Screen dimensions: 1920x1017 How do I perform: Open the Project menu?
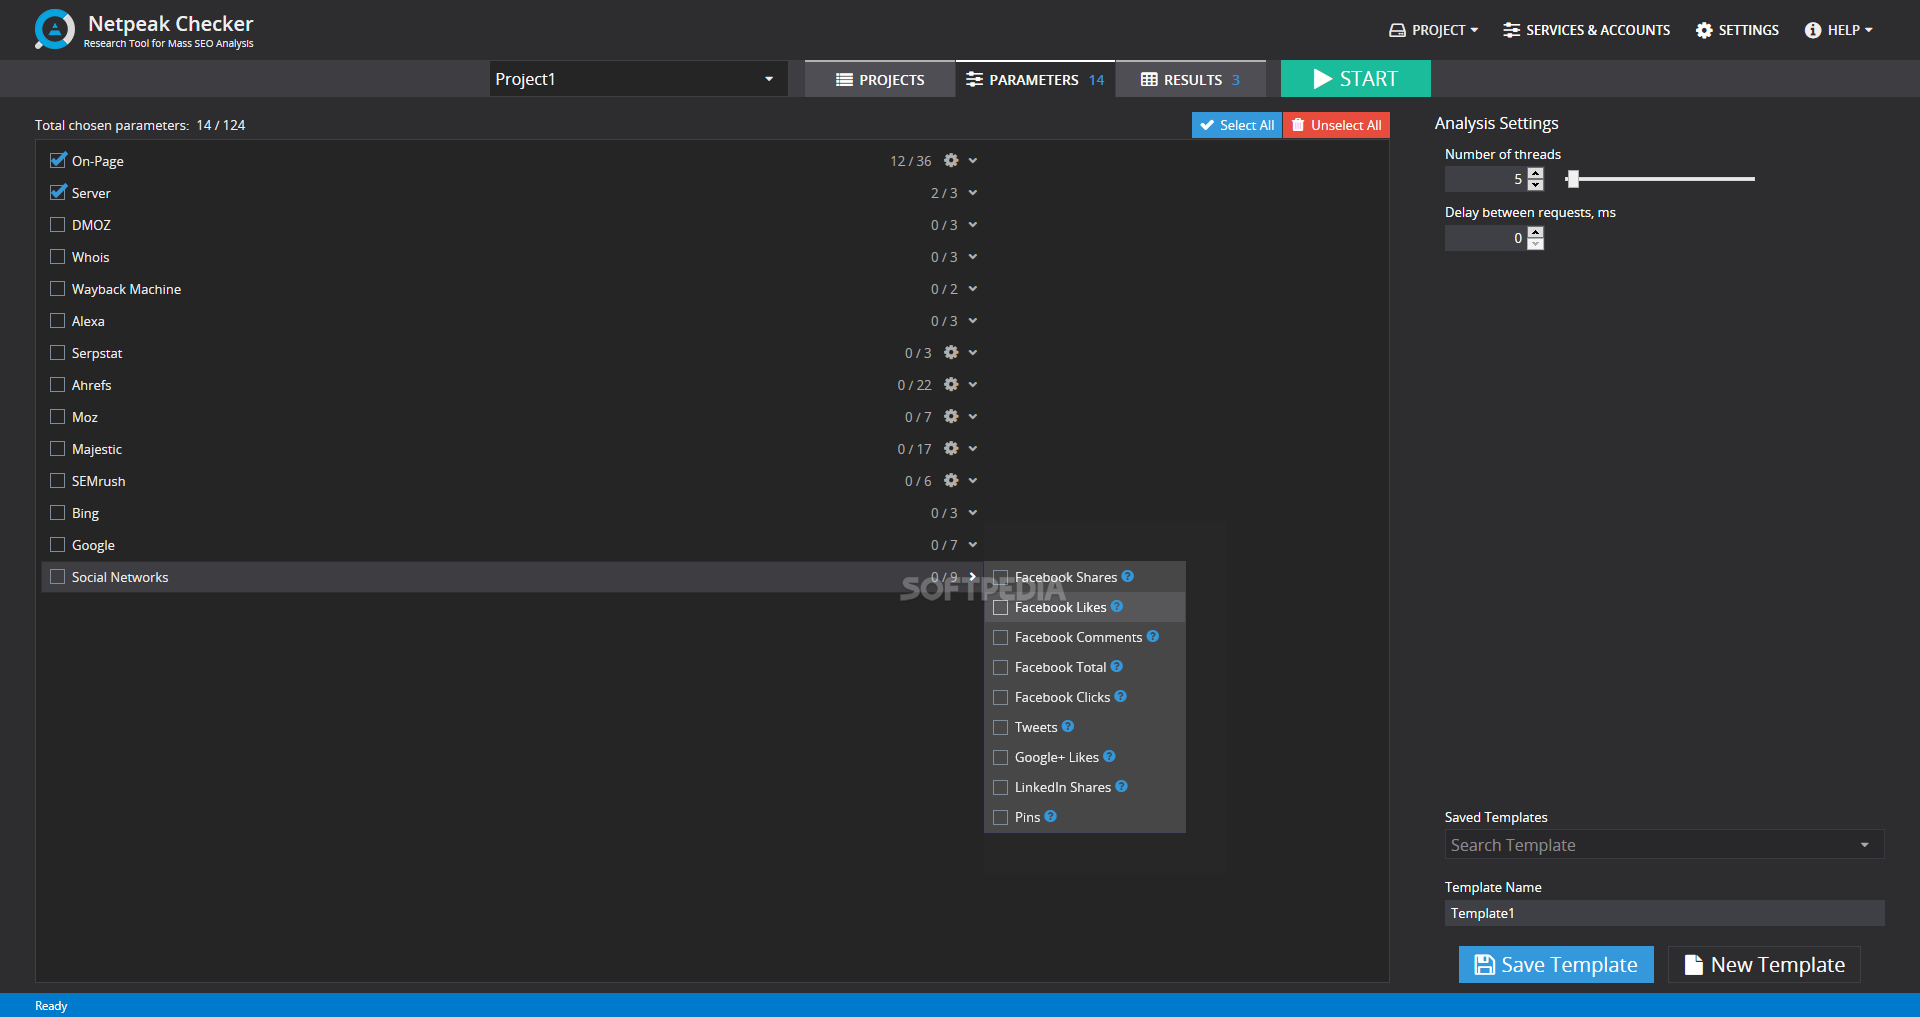point(1434,30)
